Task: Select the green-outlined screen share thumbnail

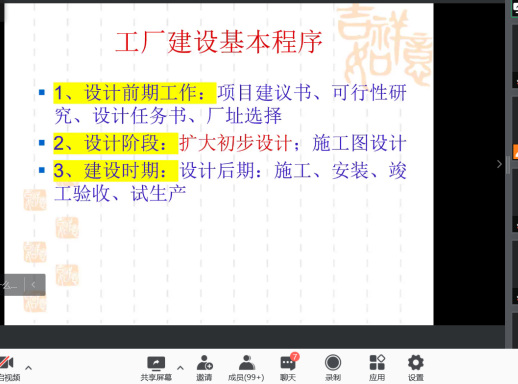Action: 515,8
